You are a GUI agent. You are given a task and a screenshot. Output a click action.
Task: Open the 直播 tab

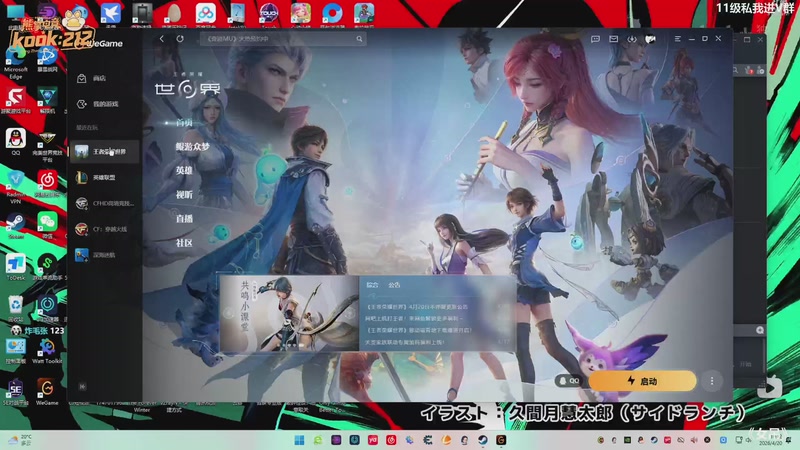coord(184,218)
